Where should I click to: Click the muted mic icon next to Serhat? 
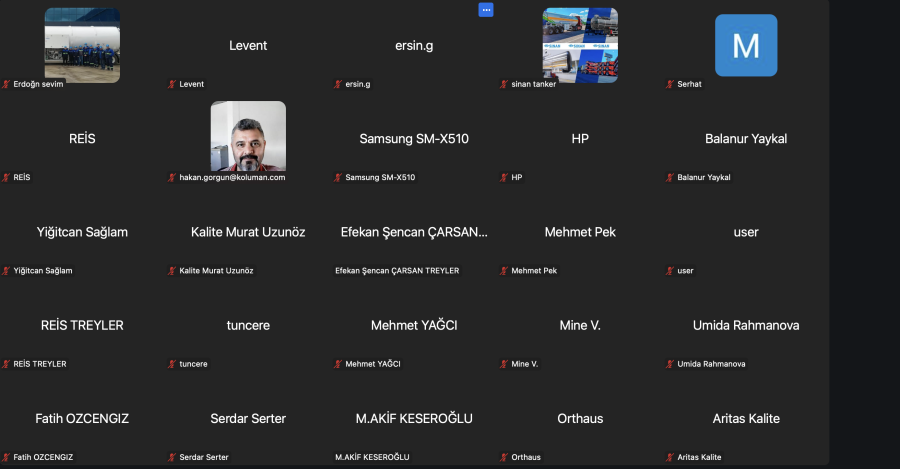click(670, 85)
